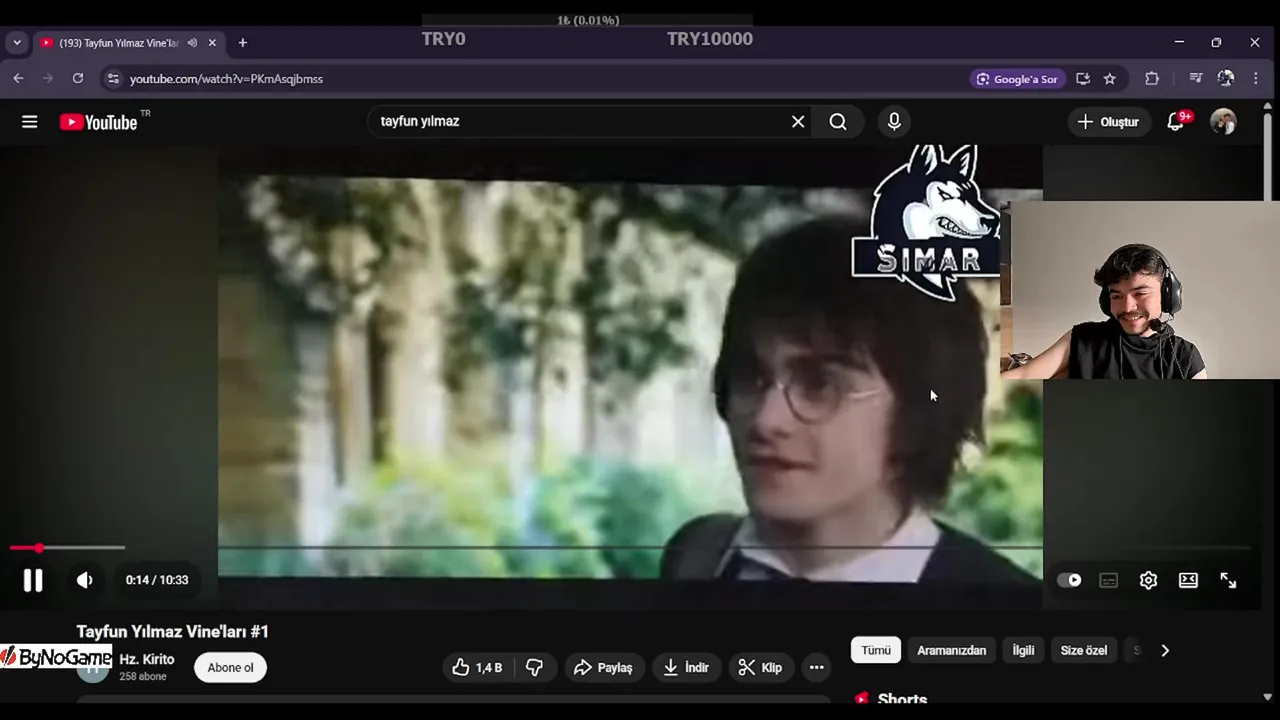This screenshot has height=720, width=1280.
Task: Select the Tümü filter chip
Action: point(876,650)
